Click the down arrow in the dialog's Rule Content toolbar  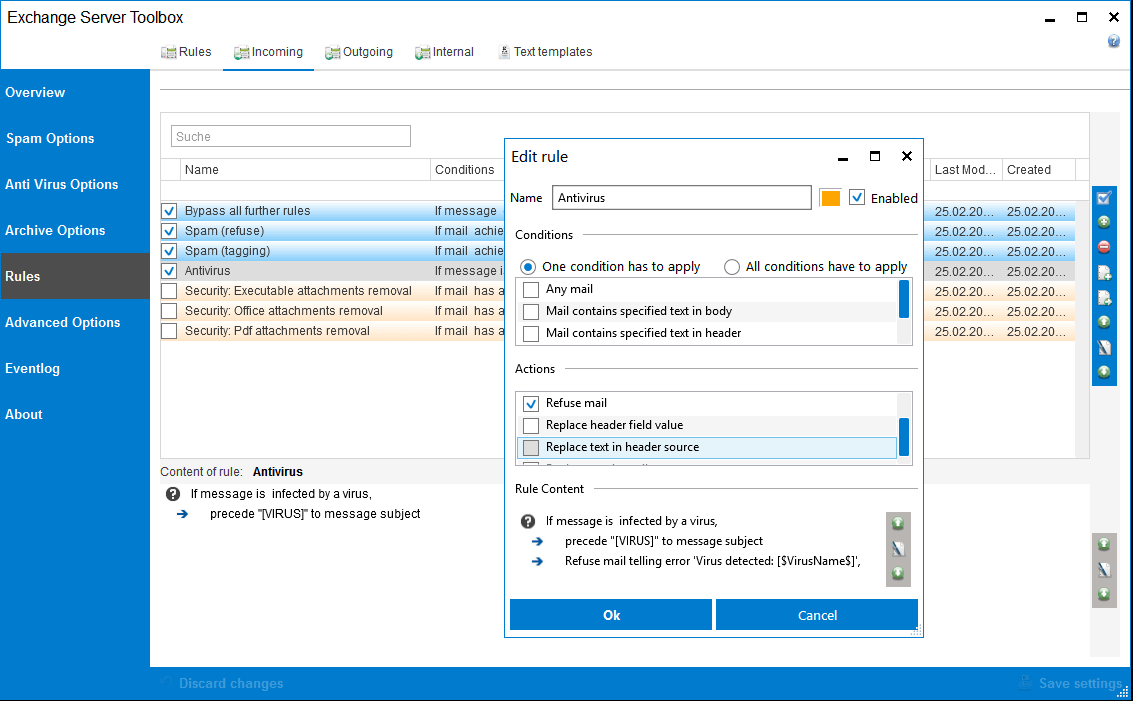tap(898, 573)
